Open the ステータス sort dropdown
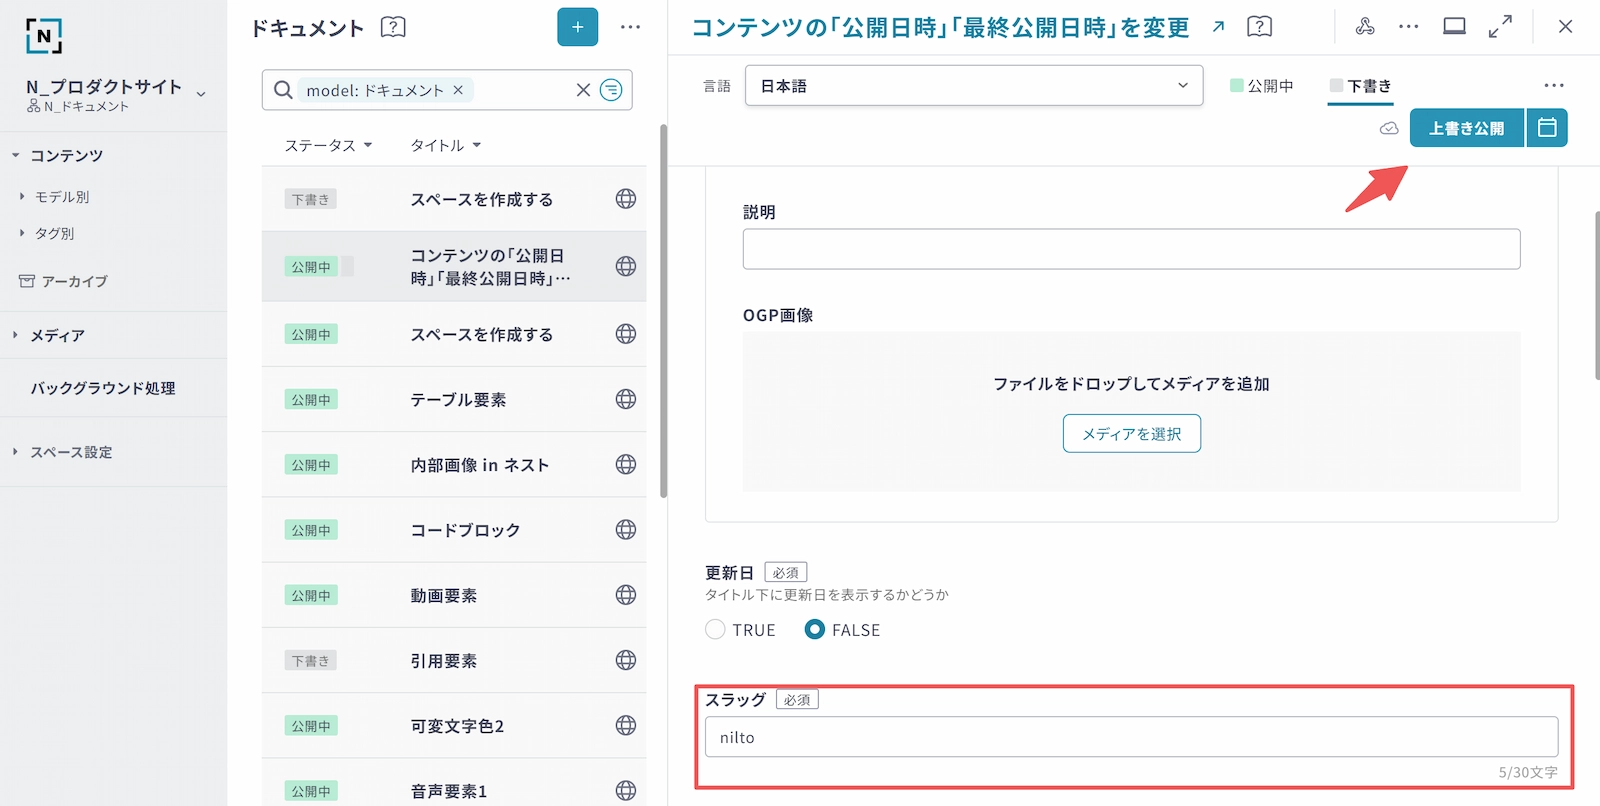Image resolution: width=1600 pixels, height=806 pixels. tap(328, 145)
